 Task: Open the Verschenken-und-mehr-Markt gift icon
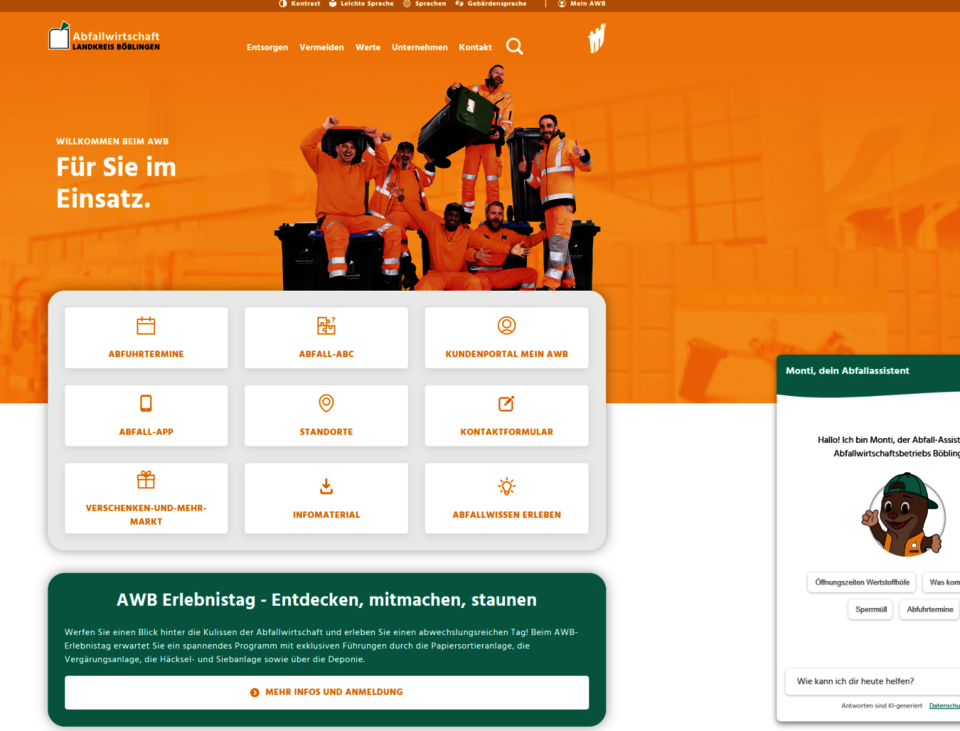click(146, 480)
